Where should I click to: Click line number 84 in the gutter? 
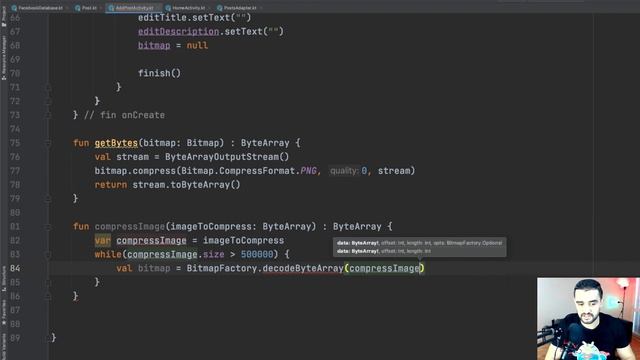pos(15,268)
